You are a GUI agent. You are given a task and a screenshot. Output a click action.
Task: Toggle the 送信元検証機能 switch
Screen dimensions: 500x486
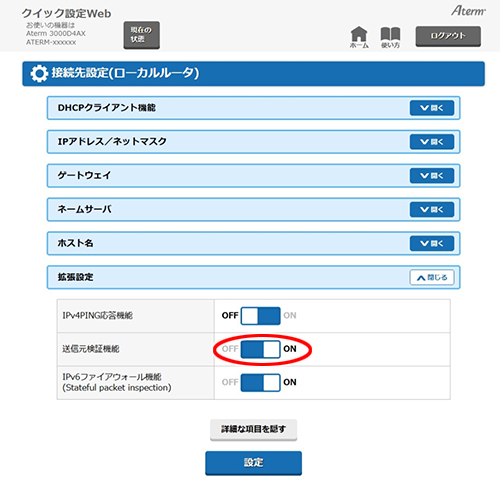260,349
